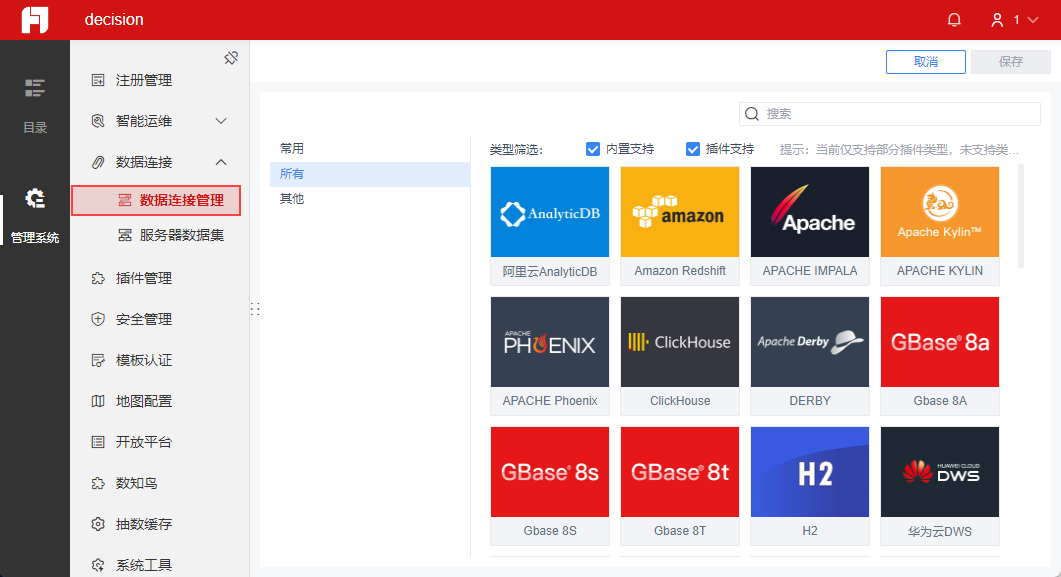Select APACHE KYLIN database tile
1061x577 pixels.
[x=940, y=226]
